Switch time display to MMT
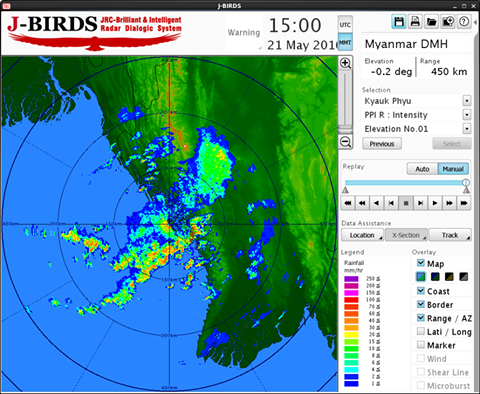Screen dimensions: 480x394 point(345,42)
